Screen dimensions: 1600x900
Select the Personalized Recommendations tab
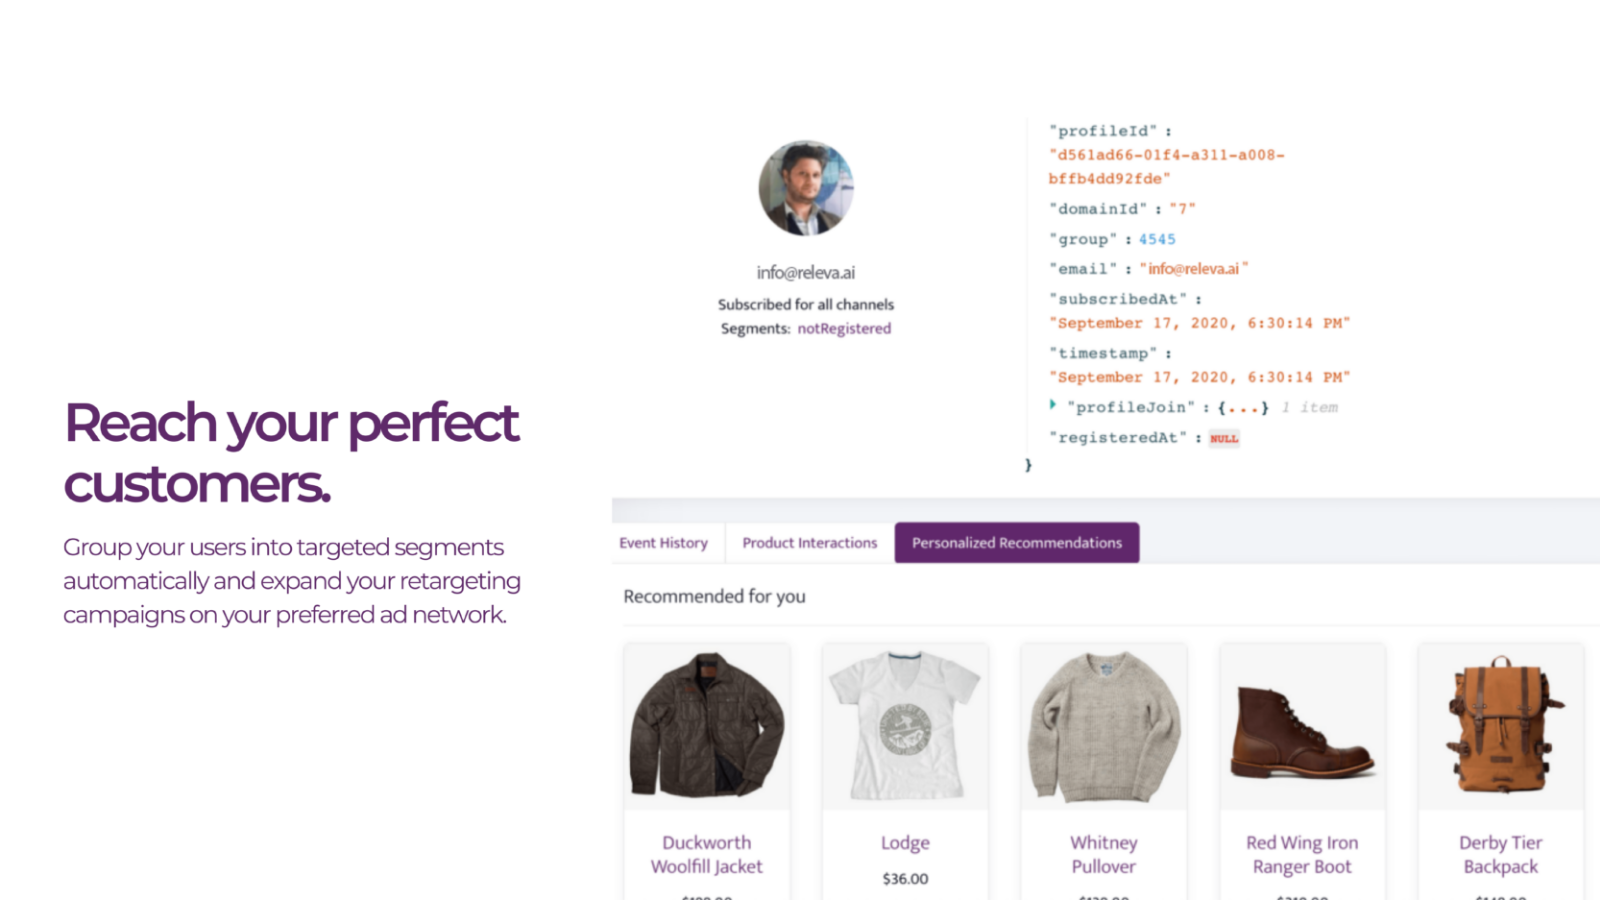tap(1017, 543)
